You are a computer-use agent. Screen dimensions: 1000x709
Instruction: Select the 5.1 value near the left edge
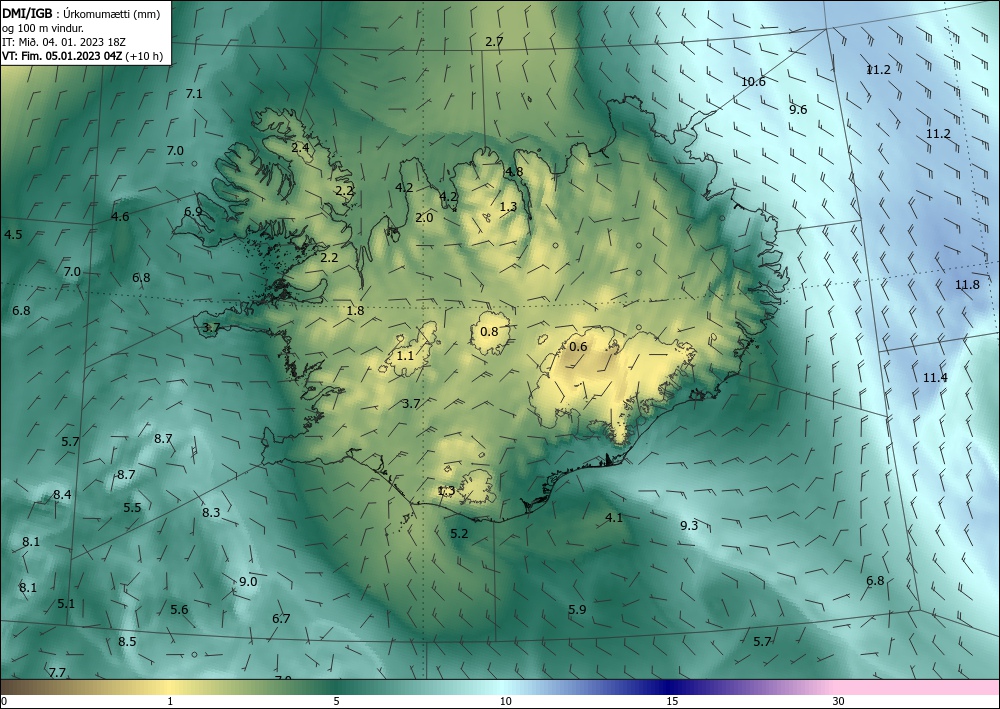pos(66,603)
